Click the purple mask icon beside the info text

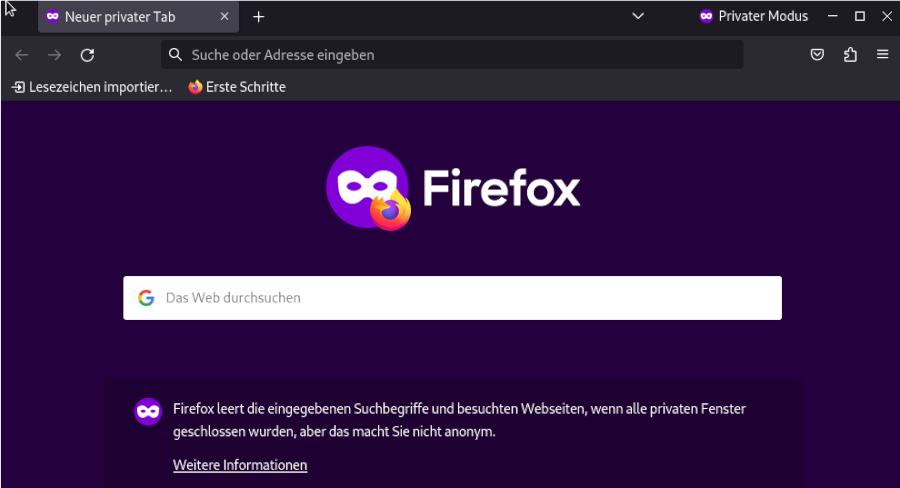pos(148,411)
